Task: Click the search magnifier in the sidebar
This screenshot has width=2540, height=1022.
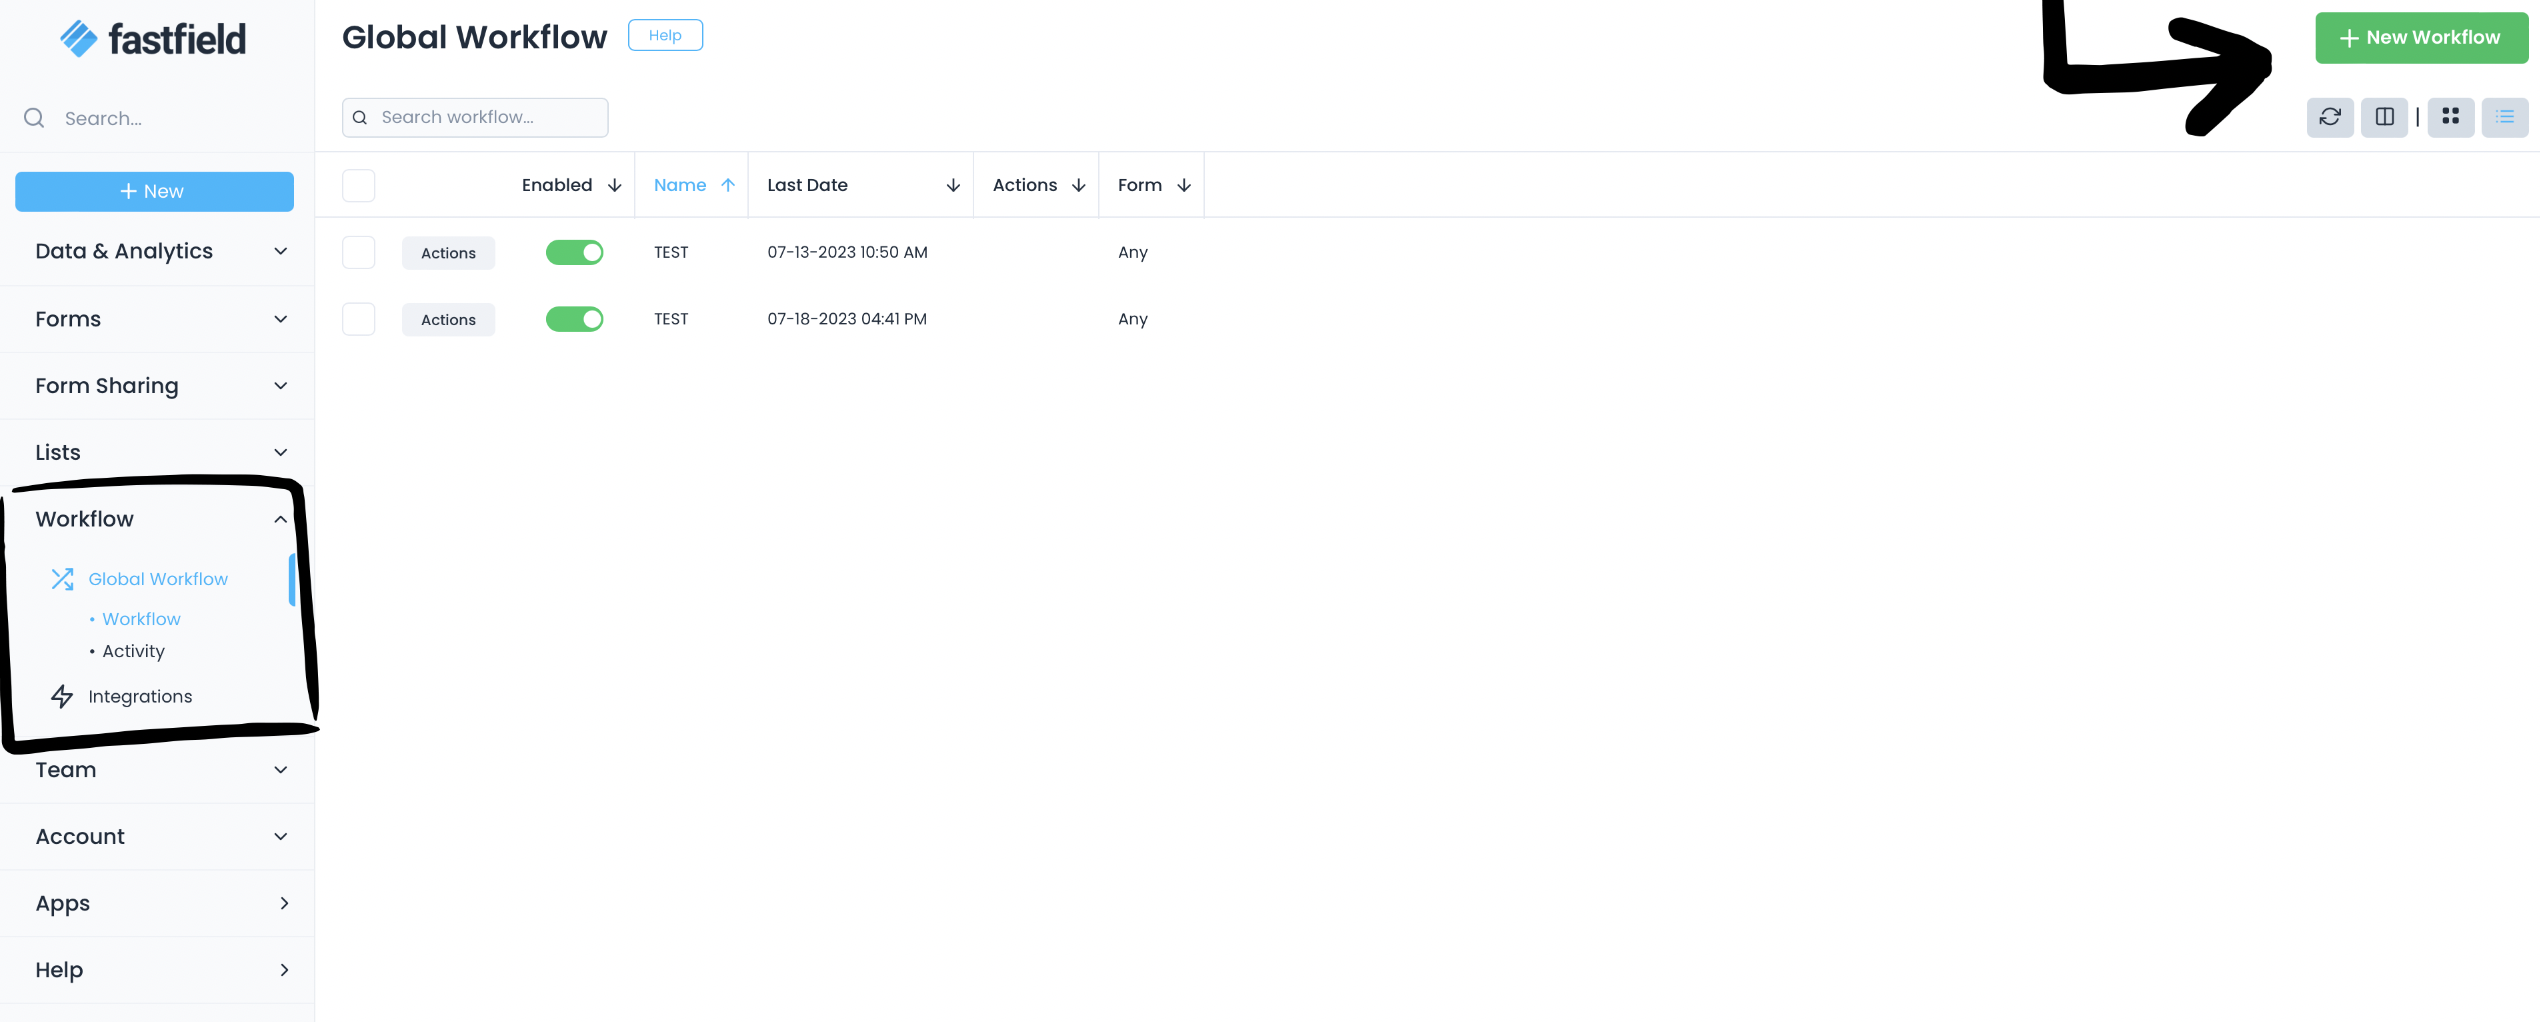Action: pyautogui.click(x=33, y=118)
